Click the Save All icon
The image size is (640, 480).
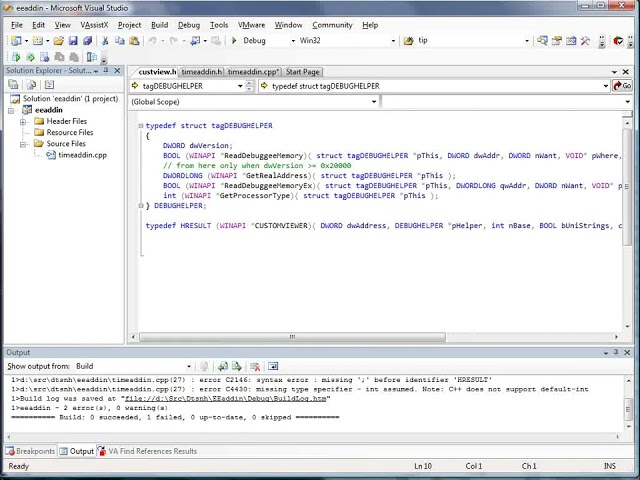87,41
